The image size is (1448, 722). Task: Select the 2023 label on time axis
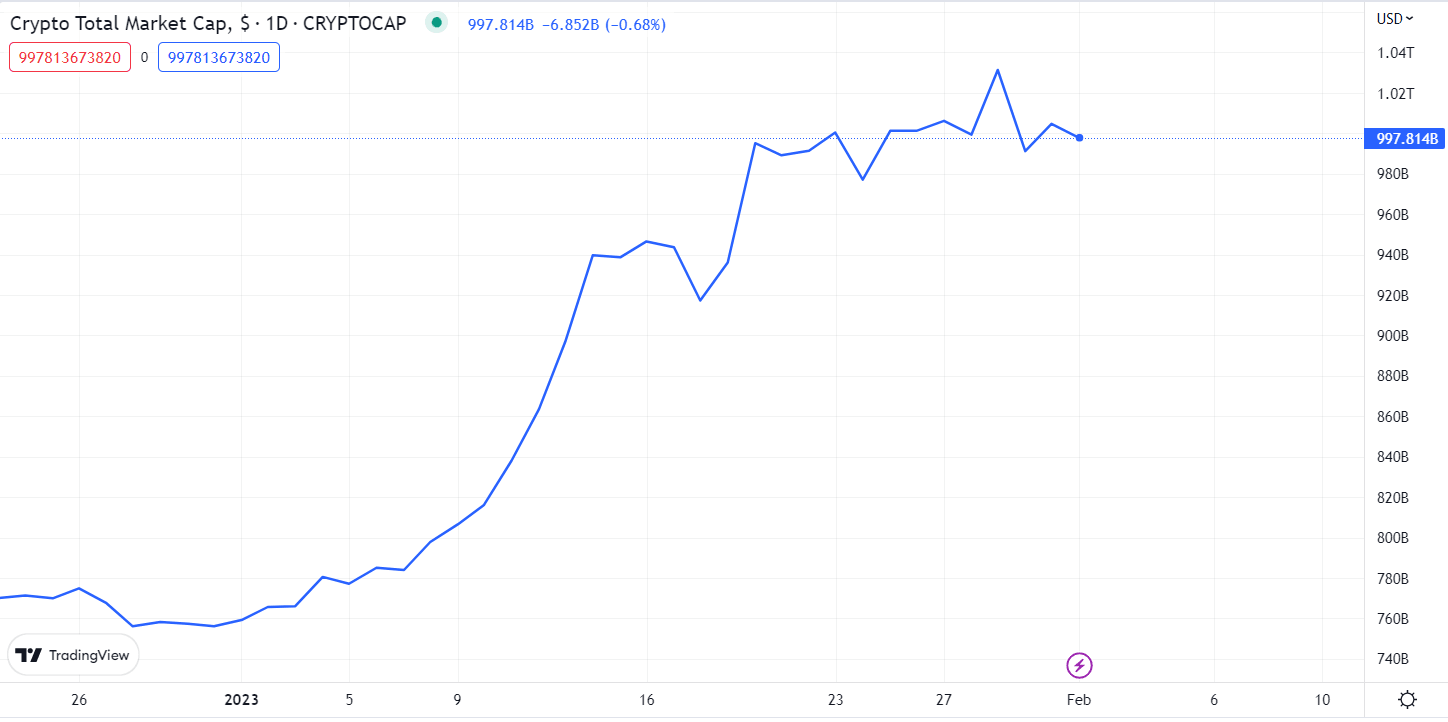241,700
